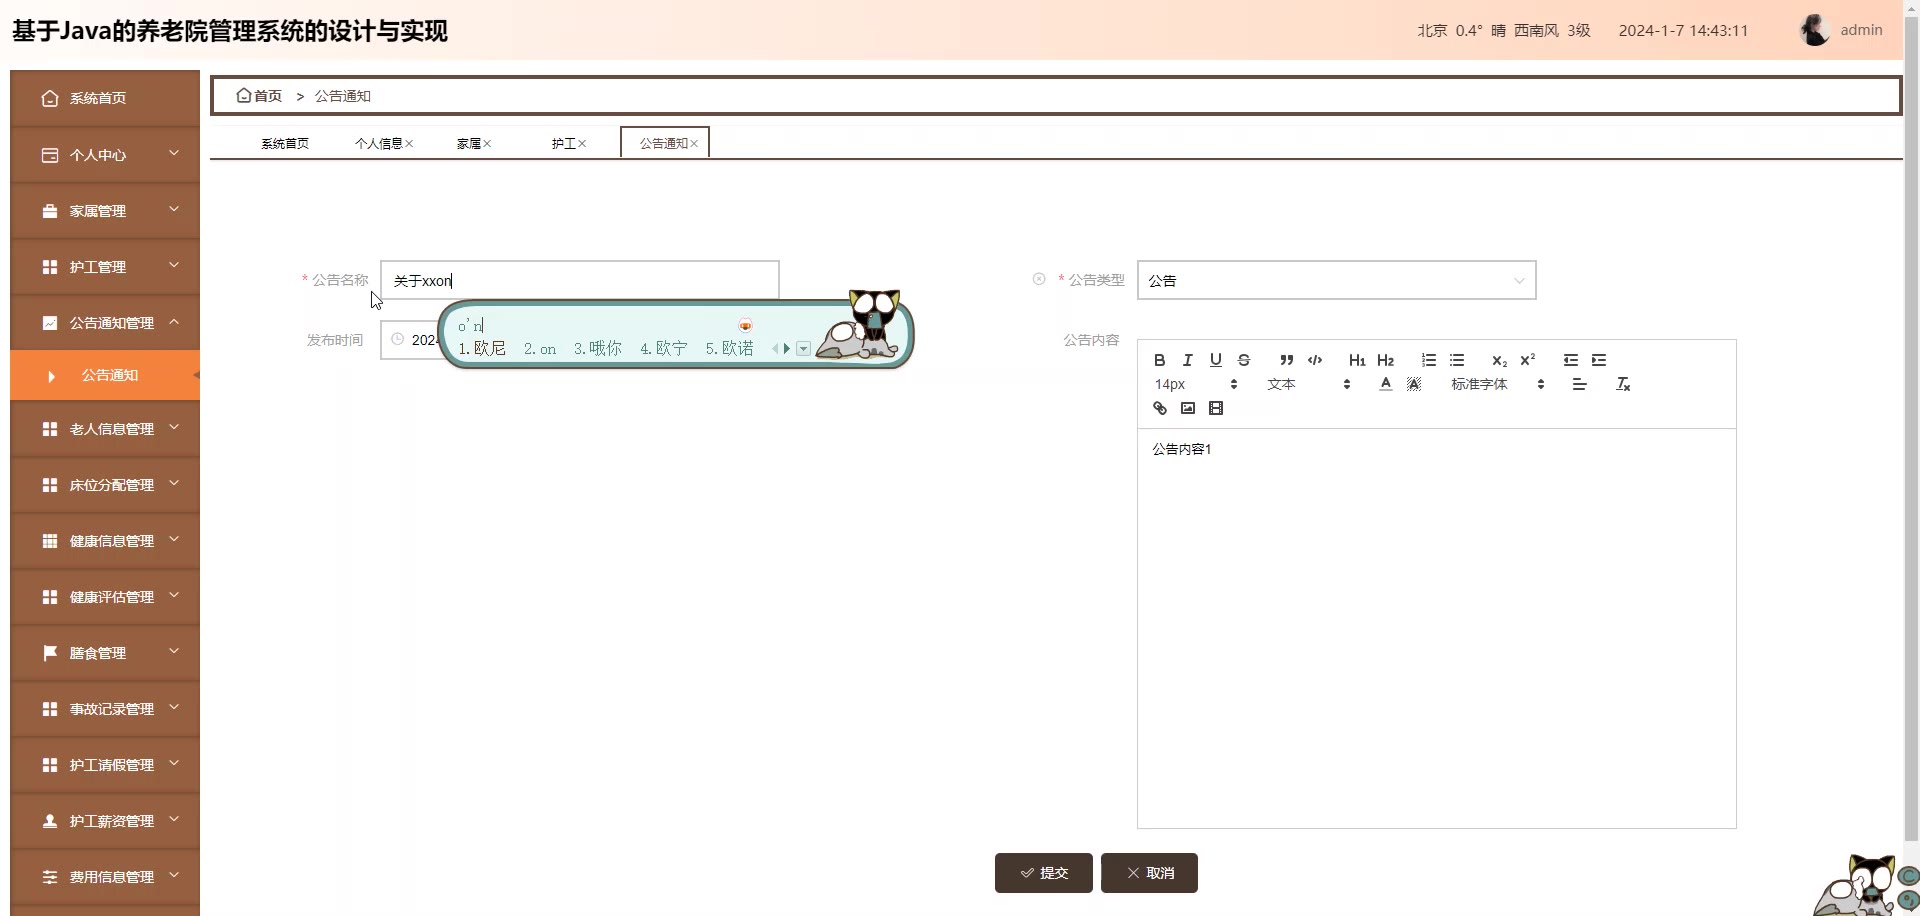Expand the 健康信息管理 sidebar menu
This screenshot has height=916, width=1920.
105,541
